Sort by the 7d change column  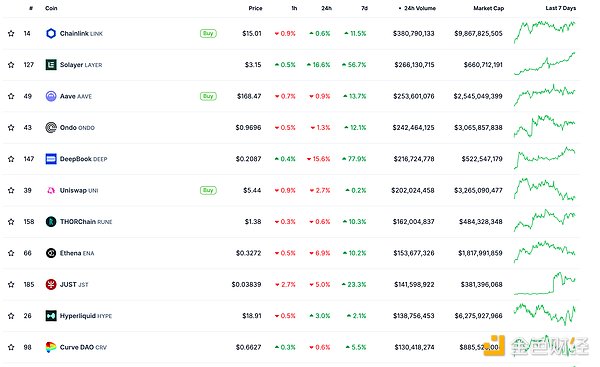point(364,8)
